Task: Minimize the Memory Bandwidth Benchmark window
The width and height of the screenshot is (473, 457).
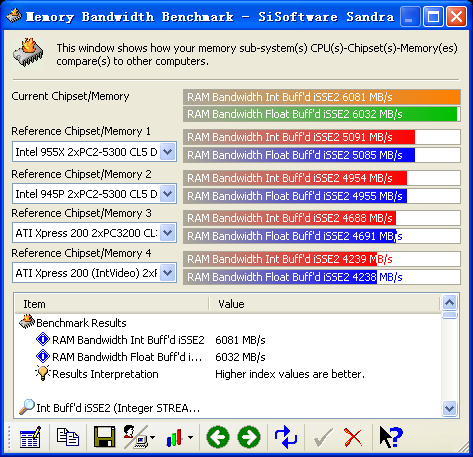Action: 409,16
